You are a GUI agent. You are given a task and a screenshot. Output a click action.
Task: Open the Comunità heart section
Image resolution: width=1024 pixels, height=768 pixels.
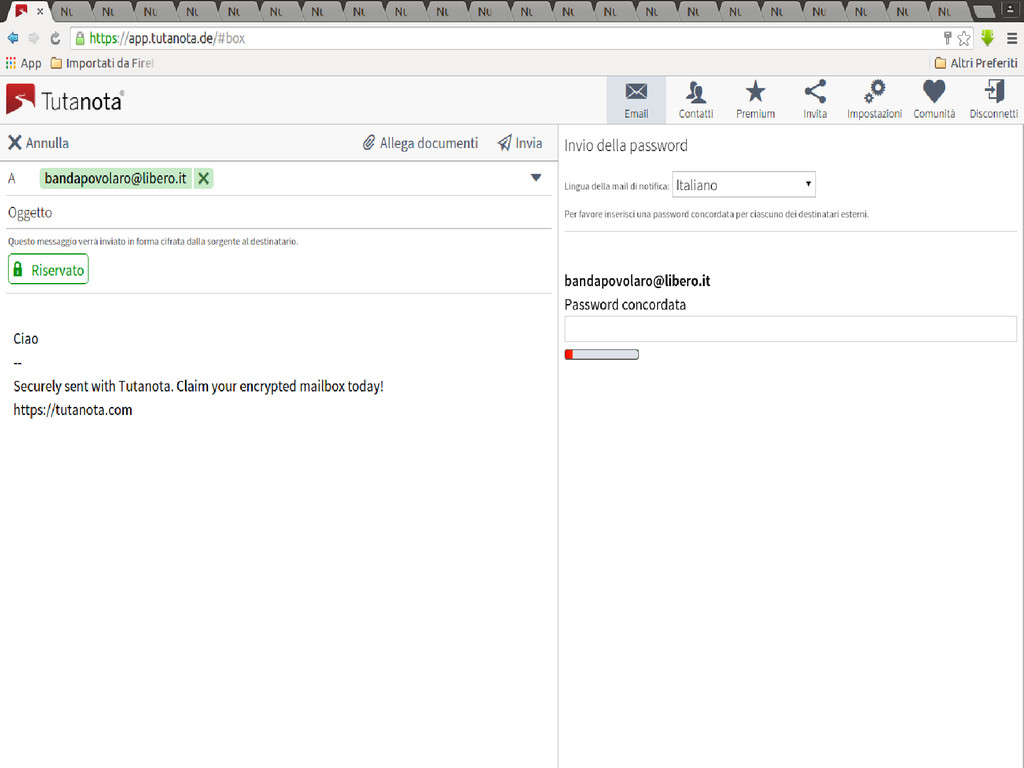point(934,100)
